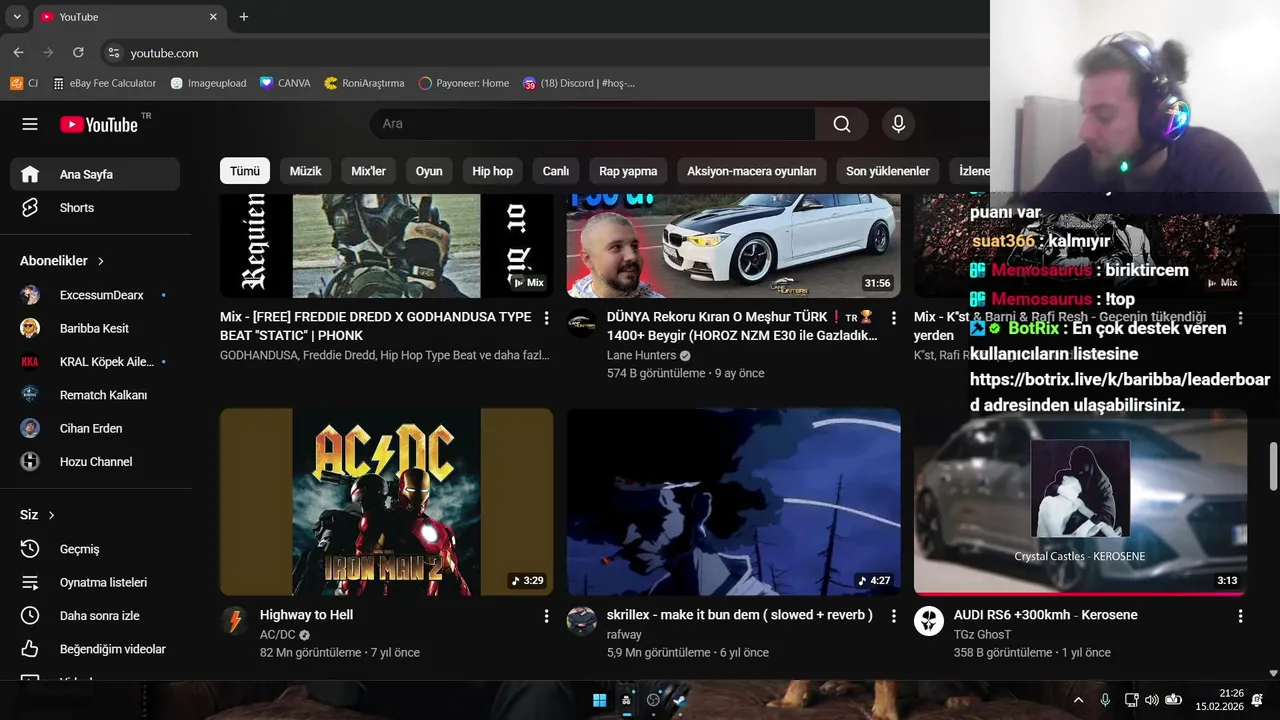Open the Imageupload bookmark
This screenshot has height=720, width=1280.
tap(208, 83)
